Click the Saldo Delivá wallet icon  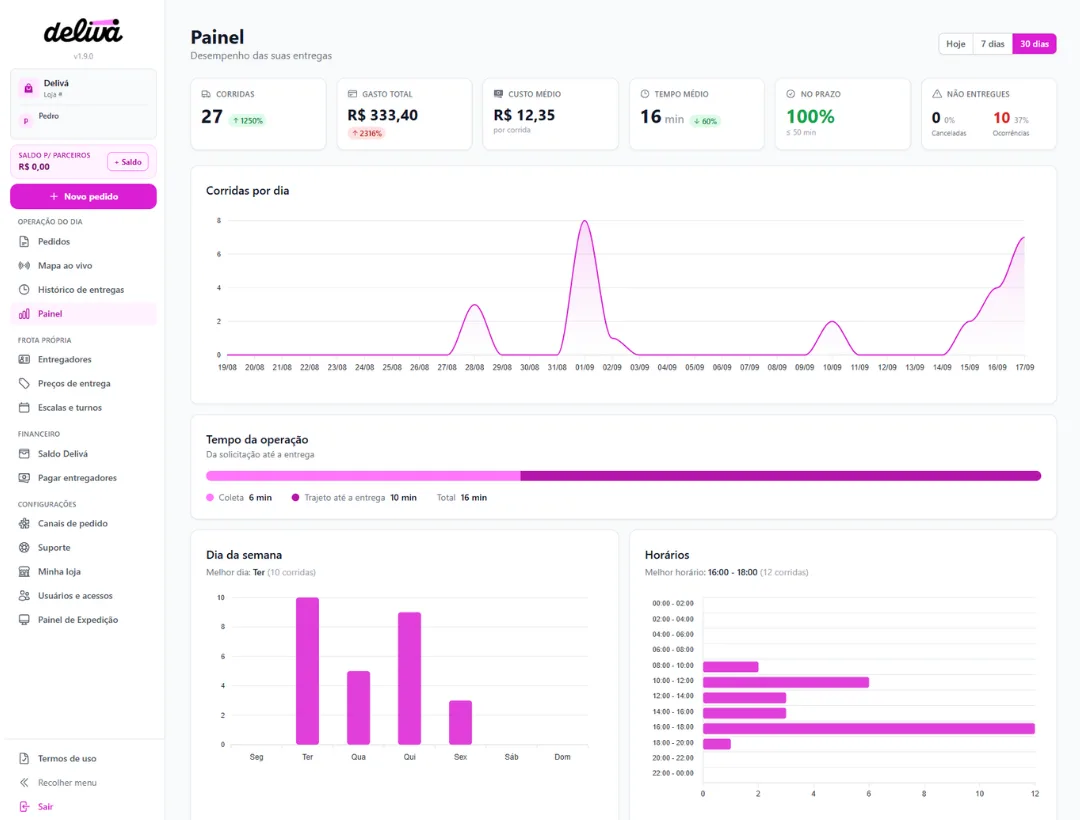[x=24, y=454]
